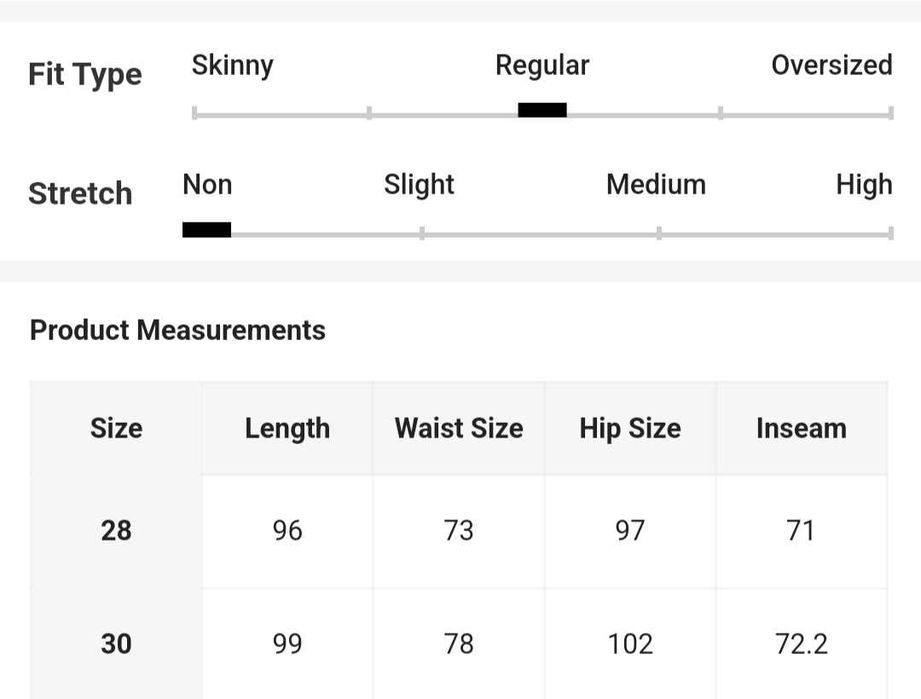
Task: Click the Inseam column header
Action: pos(801,429)
